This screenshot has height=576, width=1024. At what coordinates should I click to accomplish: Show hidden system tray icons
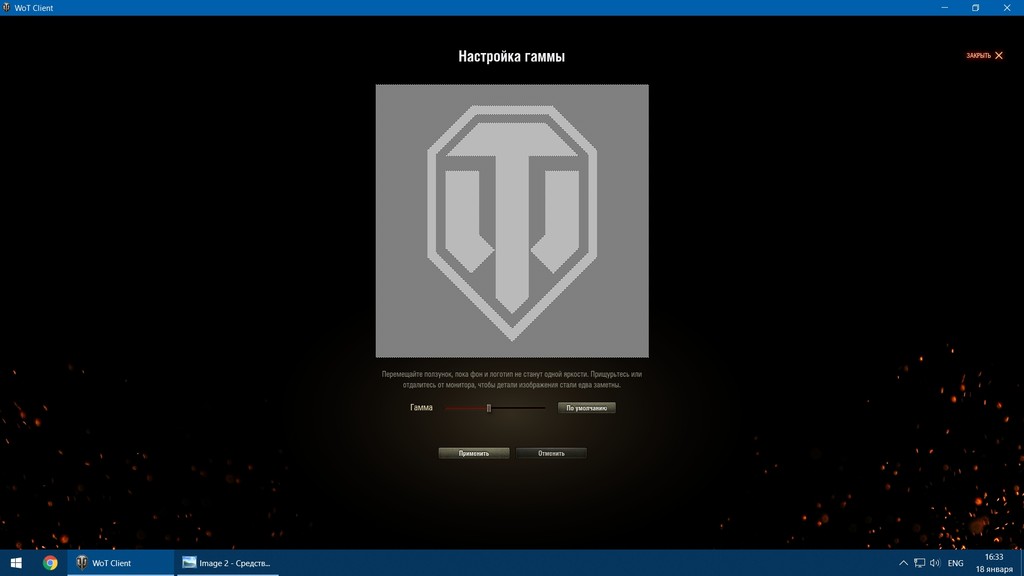tap(903, 563)
